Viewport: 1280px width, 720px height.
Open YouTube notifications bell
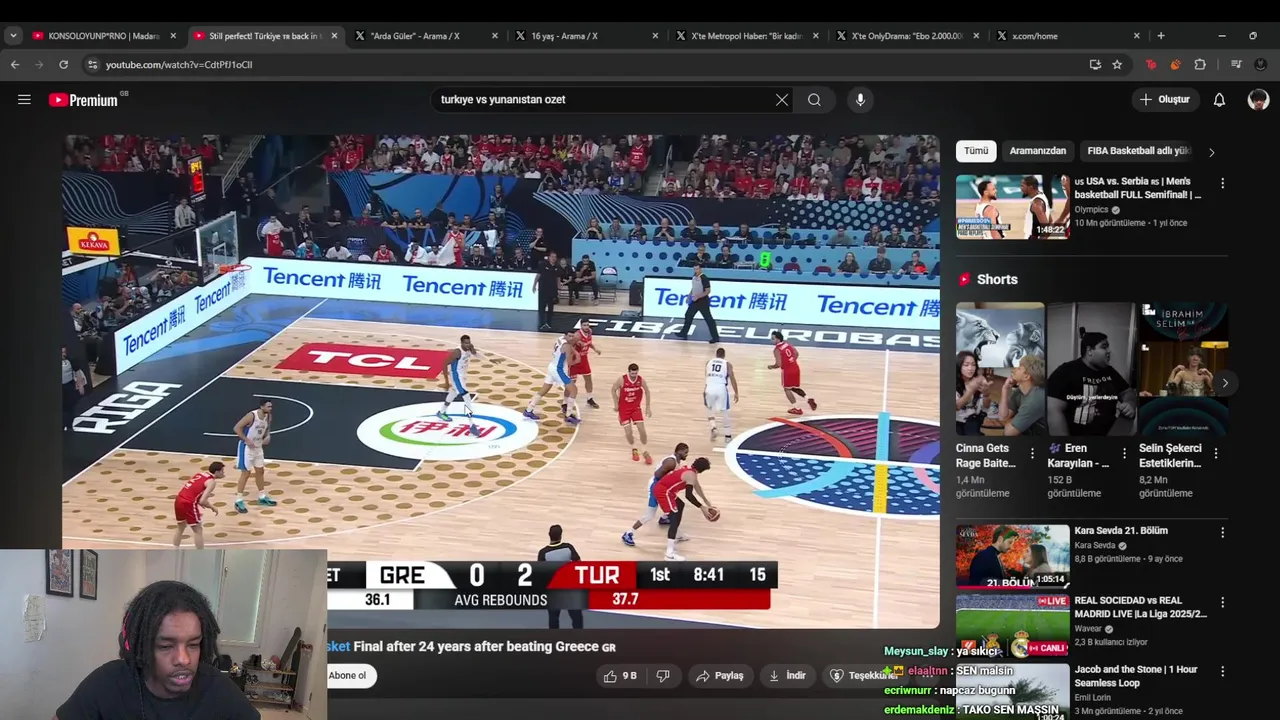(1219, 100)
